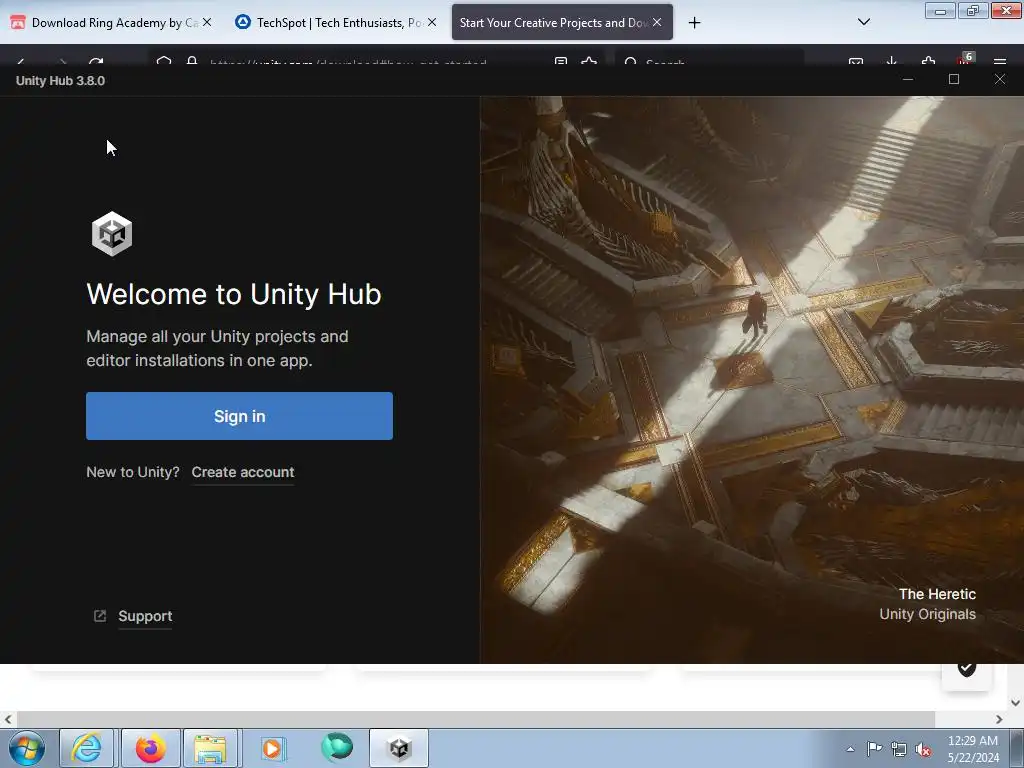Click the Sign in button

click(239, 416)
